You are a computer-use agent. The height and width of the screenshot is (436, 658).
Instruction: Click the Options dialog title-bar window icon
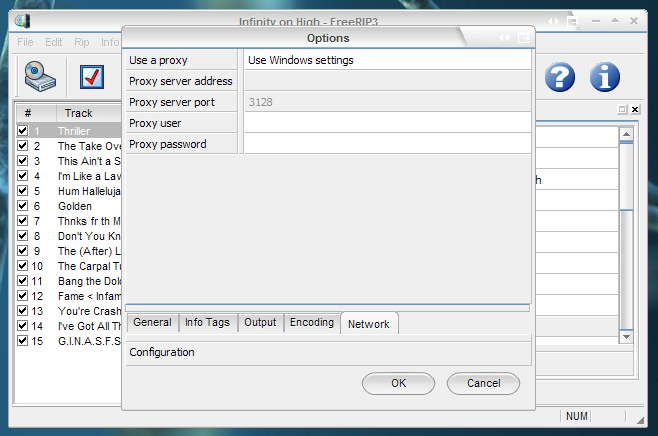[x=524, y=38]
